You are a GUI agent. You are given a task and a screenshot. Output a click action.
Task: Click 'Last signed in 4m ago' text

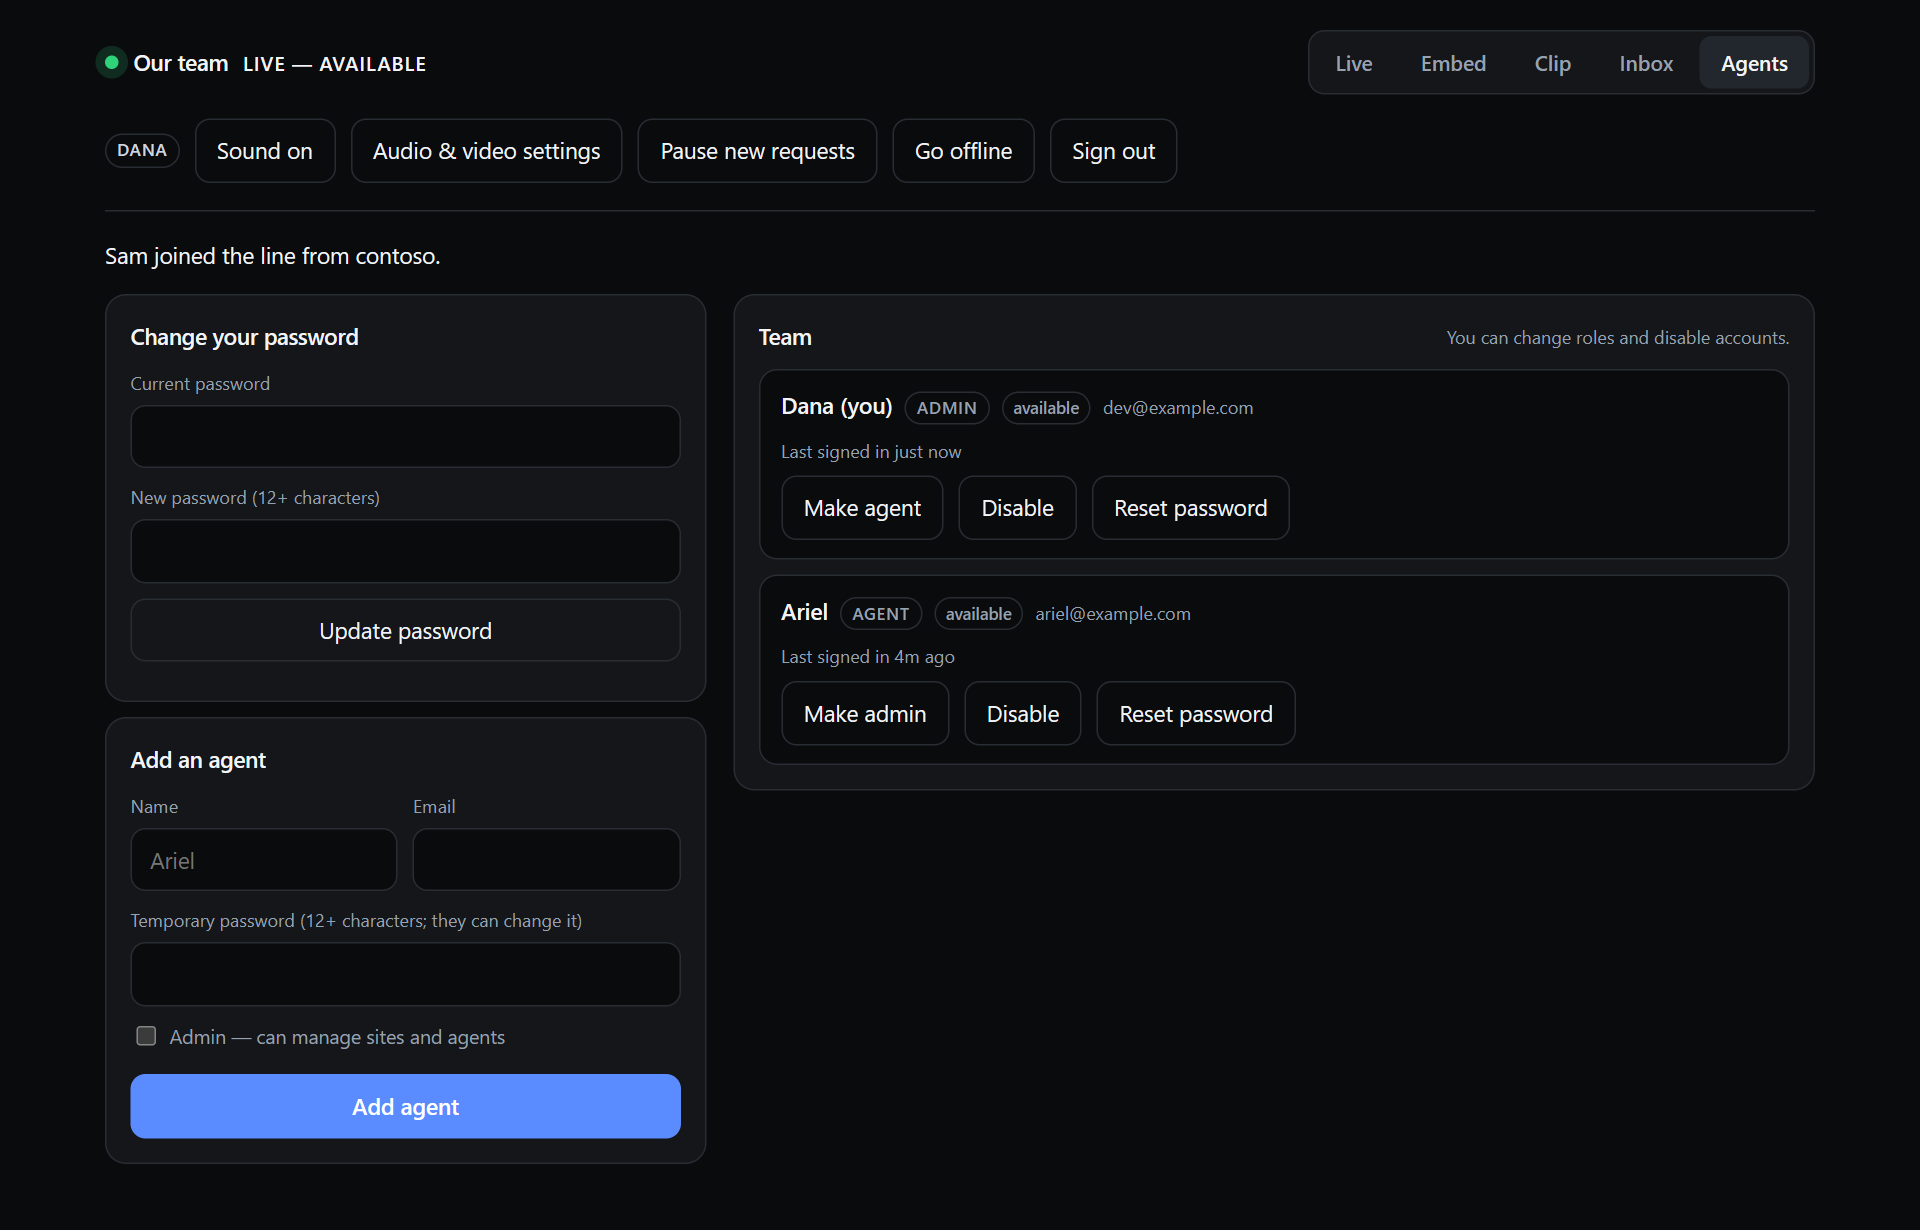point(867,657)
